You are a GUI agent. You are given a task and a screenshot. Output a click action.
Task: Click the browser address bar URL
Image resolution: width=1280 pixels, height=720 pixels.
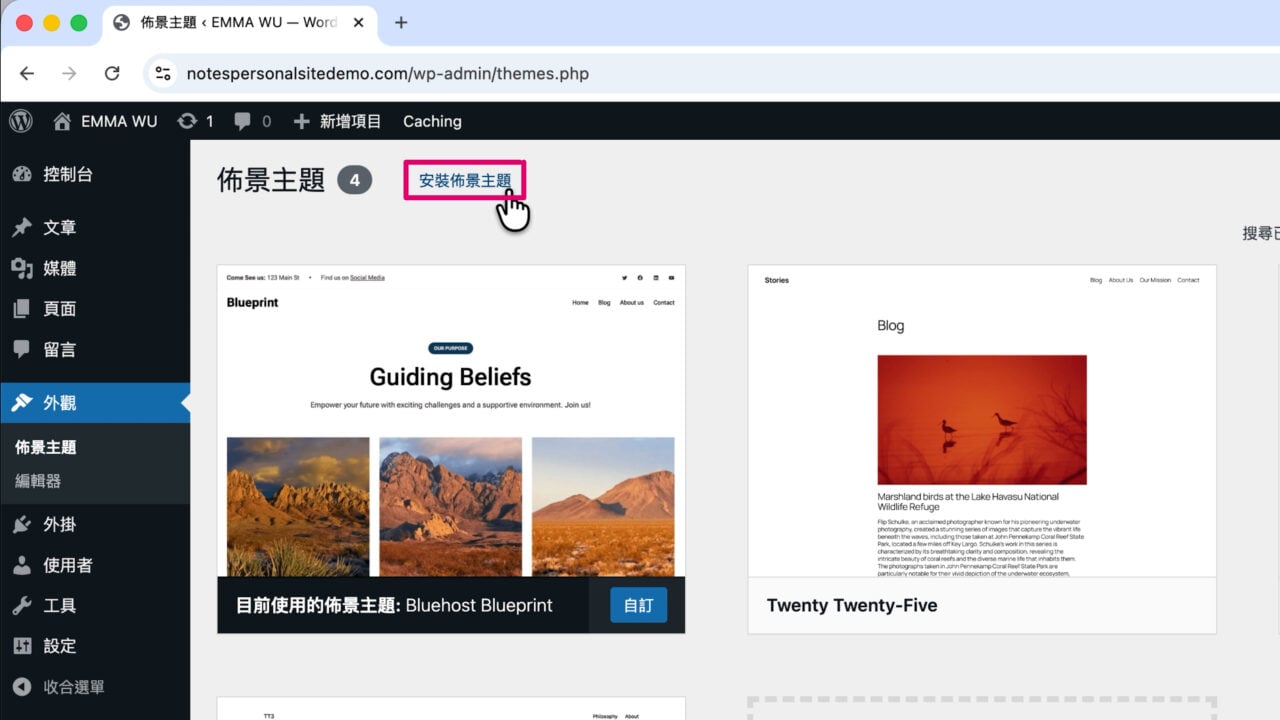[388, 73]
